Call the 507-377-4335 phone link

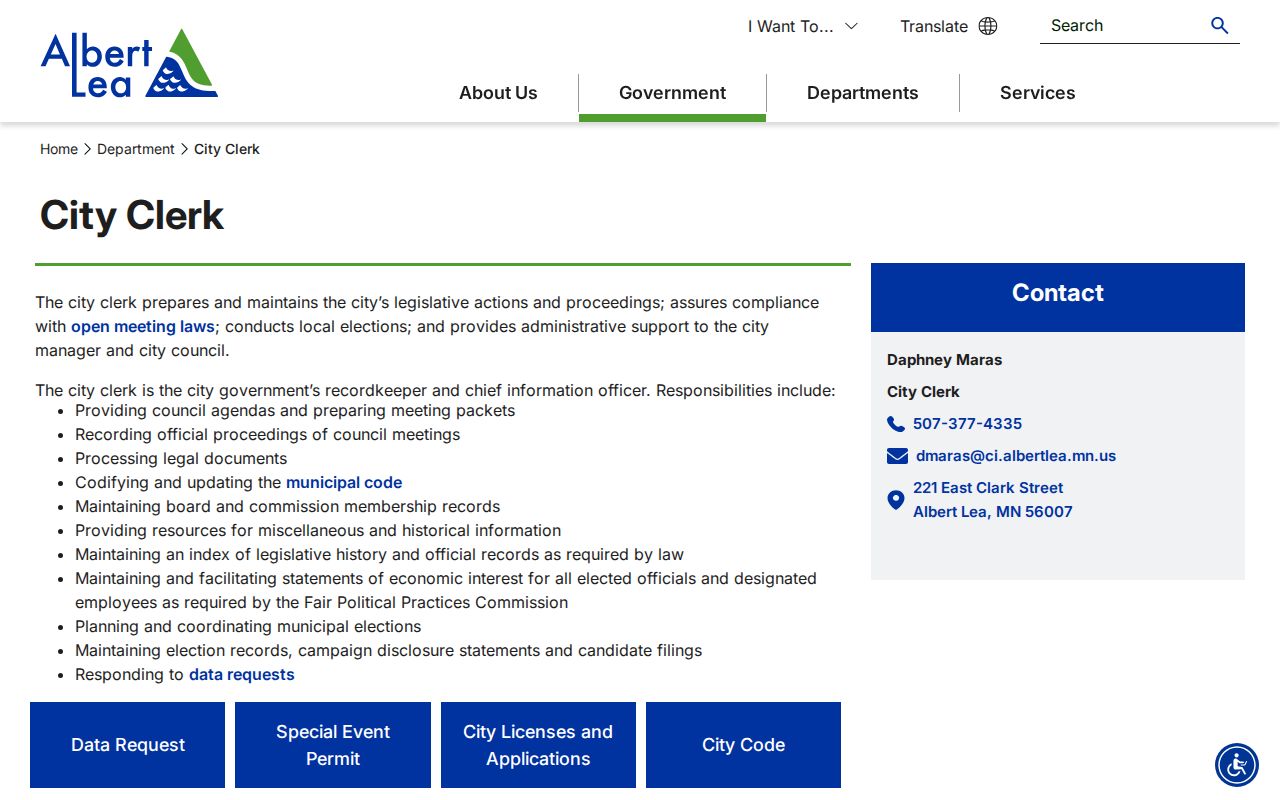967,424
